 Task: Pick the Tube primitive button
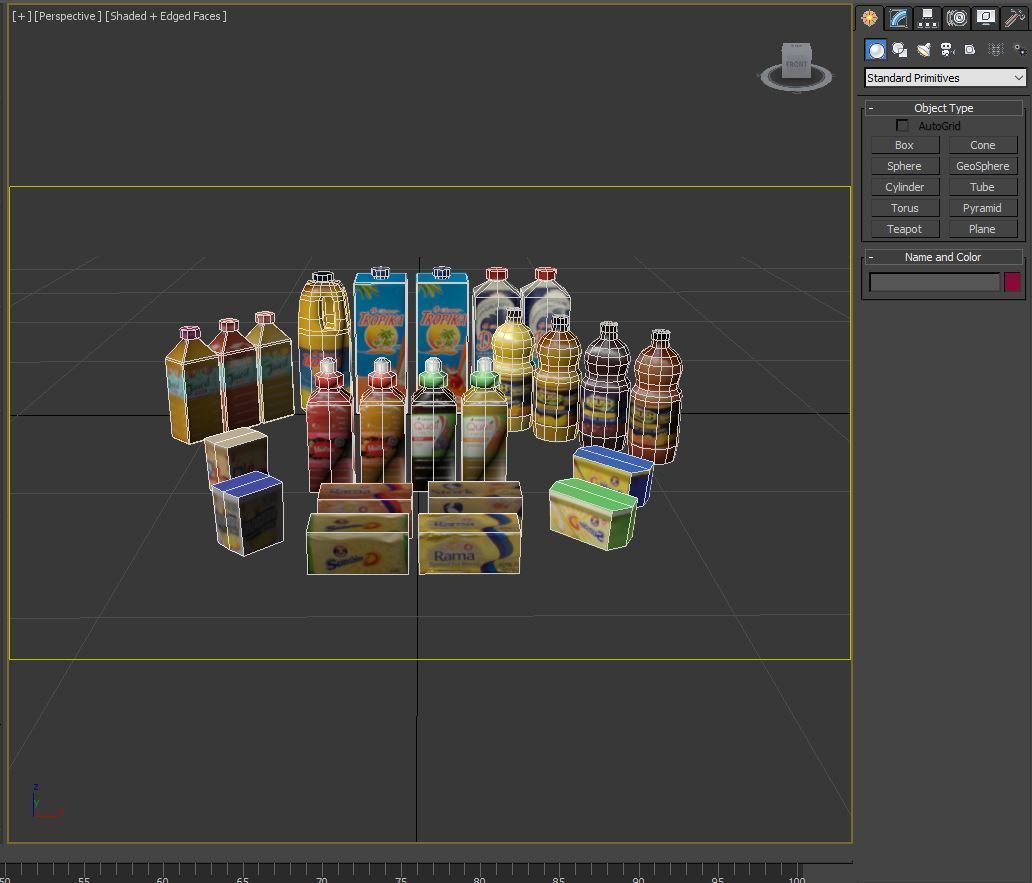point(983,188)
